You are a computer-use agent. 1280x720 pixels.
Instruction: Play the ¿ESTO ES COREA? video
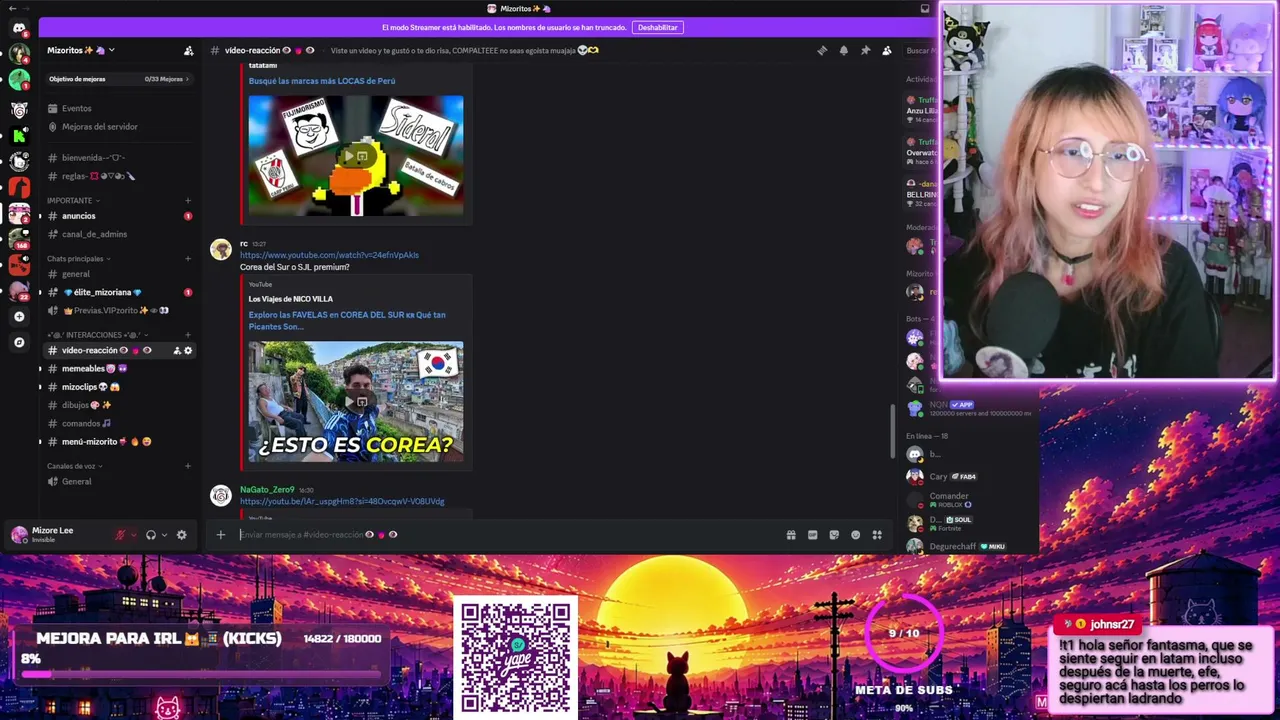[349, 402]
